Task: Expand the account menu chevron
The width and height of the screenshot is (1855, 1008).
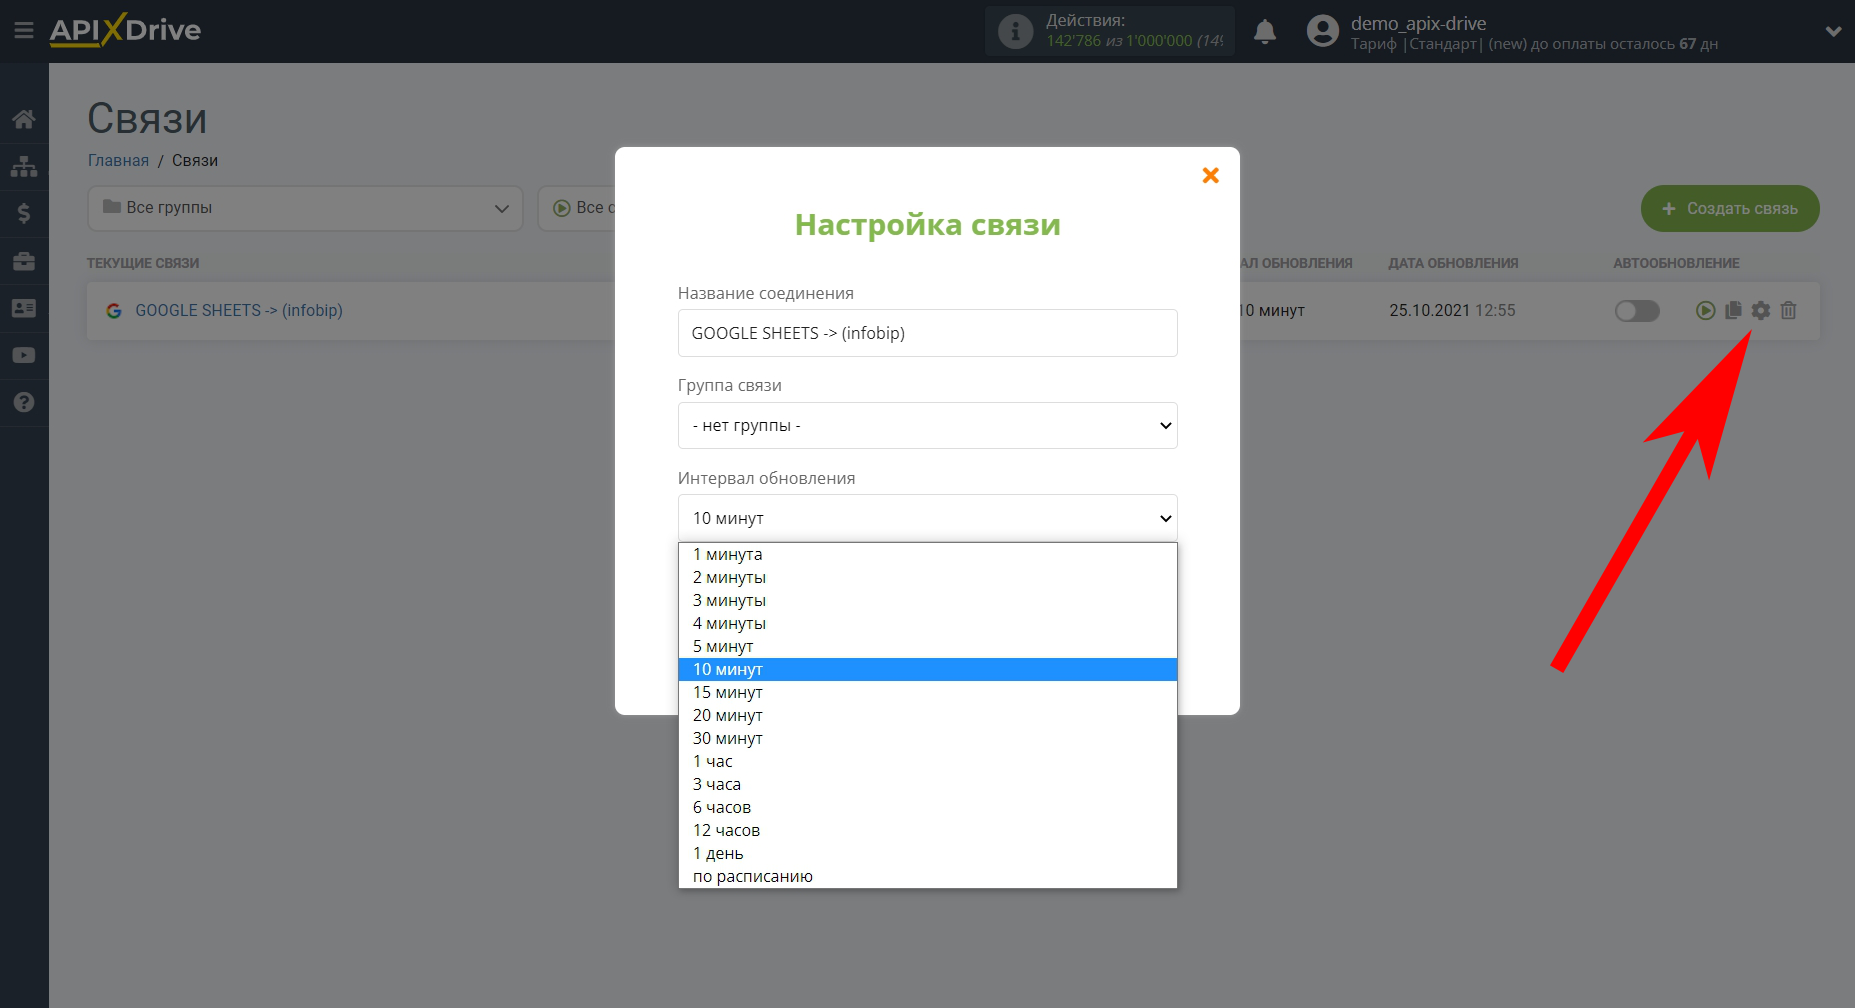Action: (x=1833, y=31)
